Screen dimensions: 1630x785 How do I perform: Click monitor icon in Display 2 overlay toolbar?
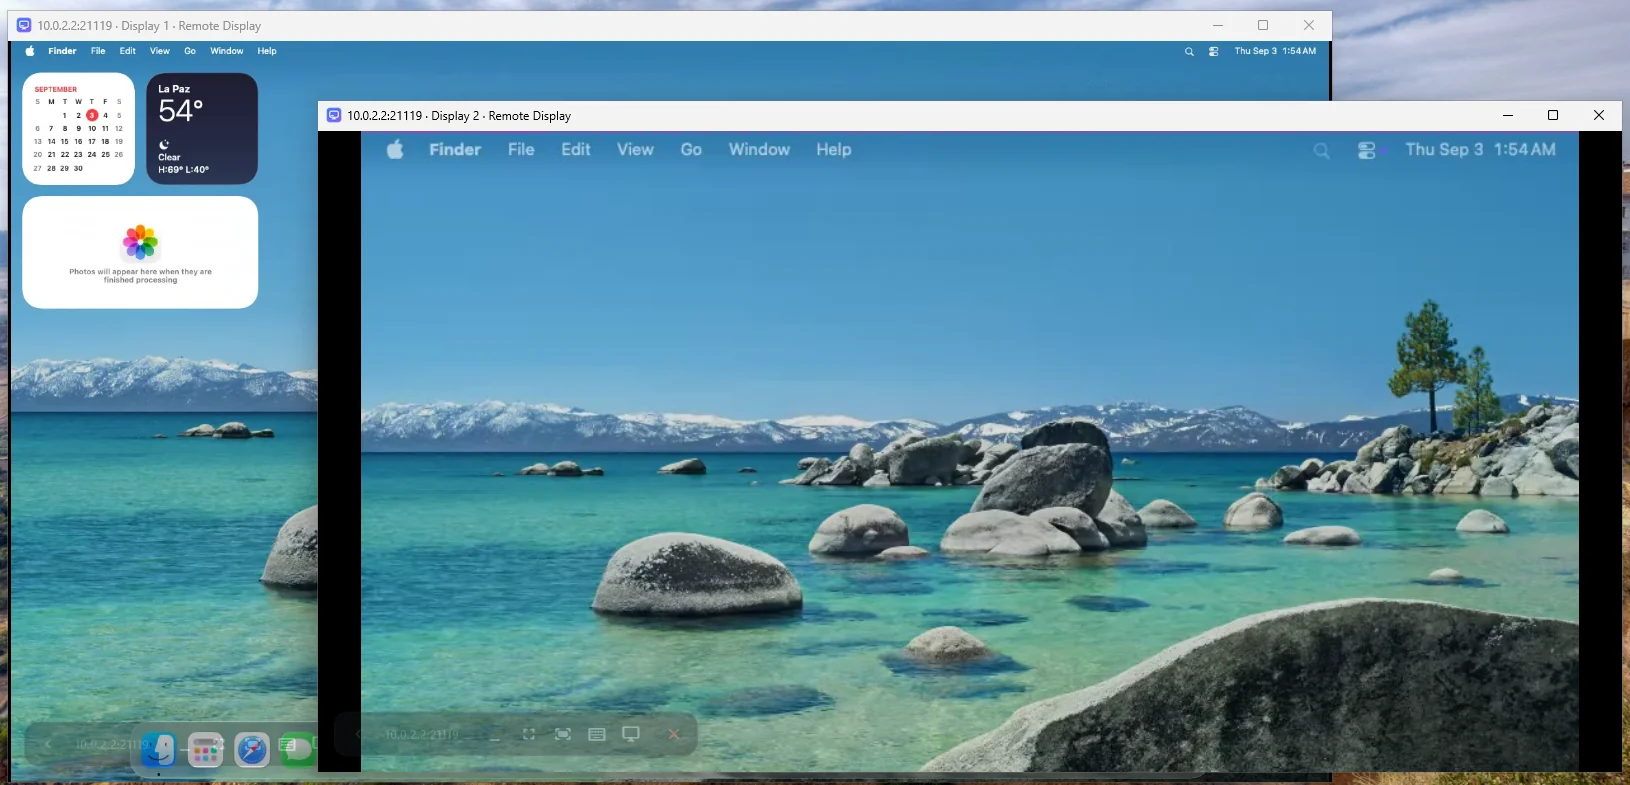click(x=631, y=734)
